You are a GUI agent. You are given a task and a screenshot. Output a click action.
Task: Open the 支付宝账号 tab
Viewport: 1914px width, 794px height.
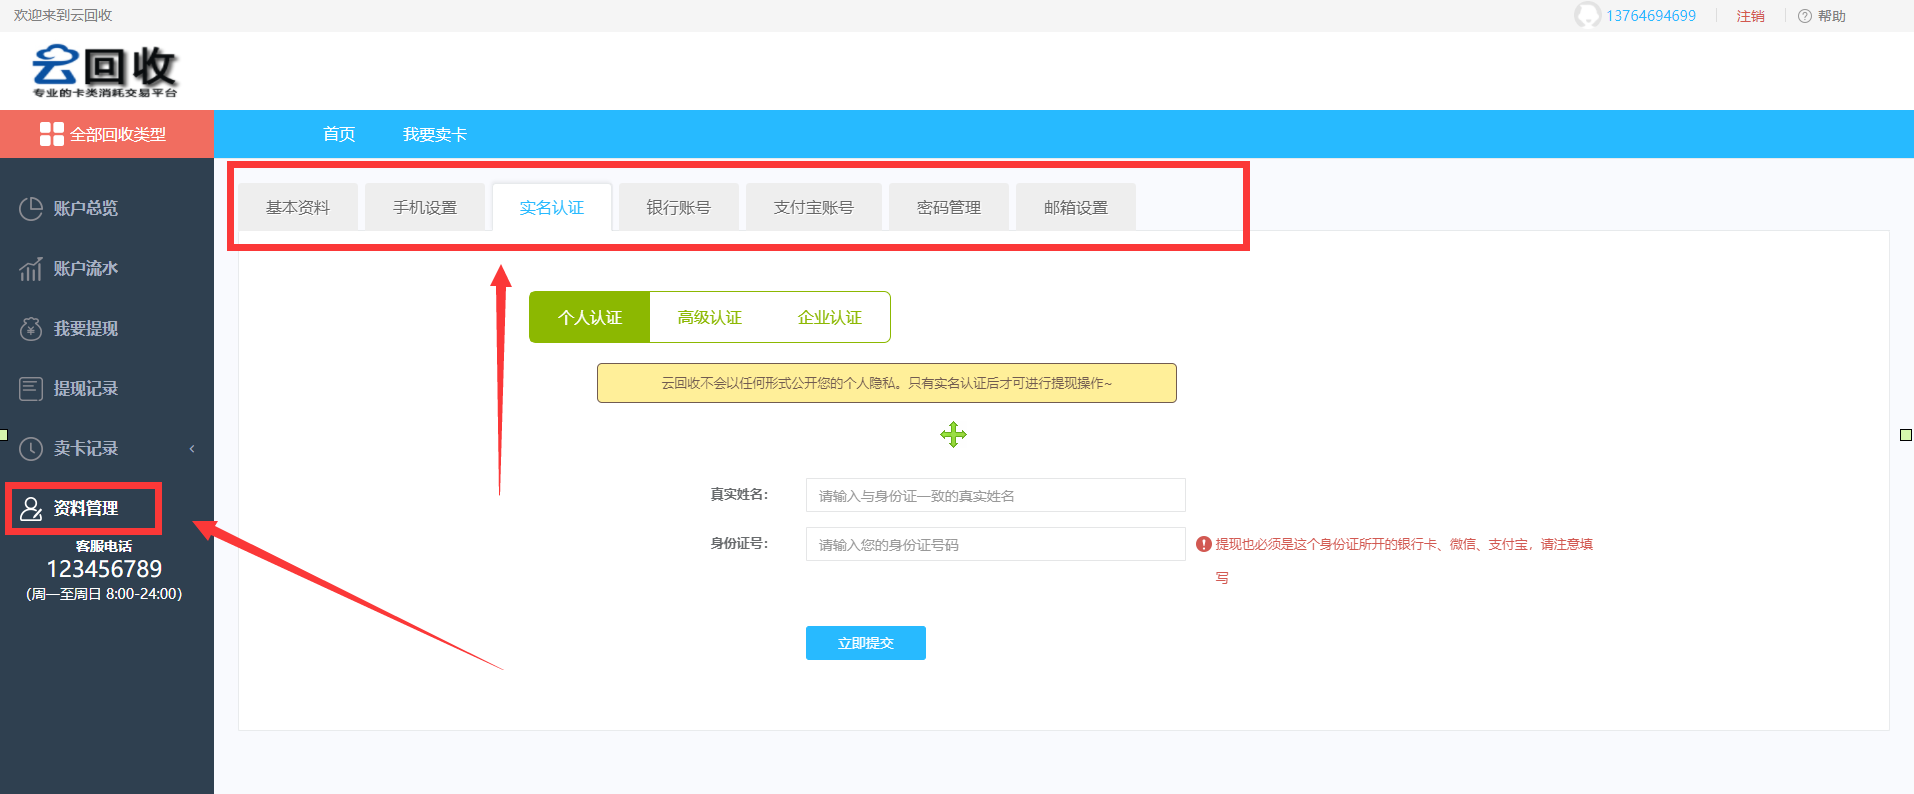click(x=814, y=207)
